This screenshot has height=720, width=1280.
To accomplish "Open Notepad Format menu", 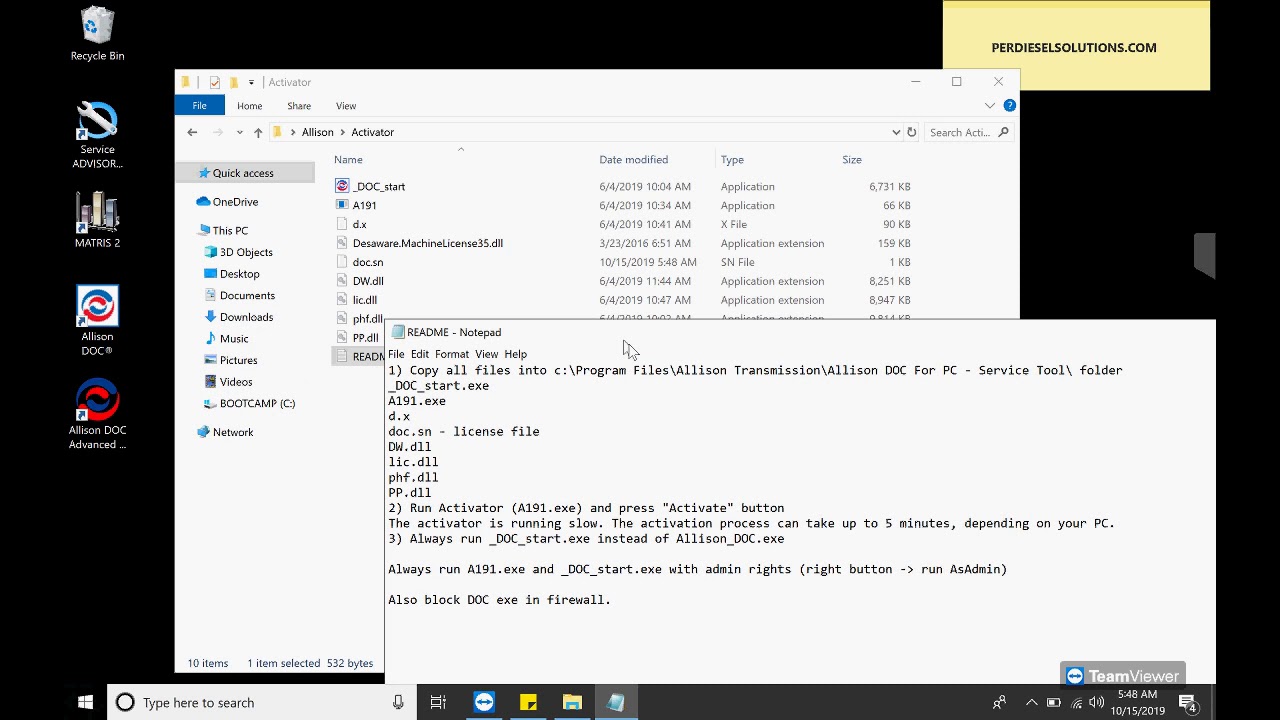I will click(452, 354).
